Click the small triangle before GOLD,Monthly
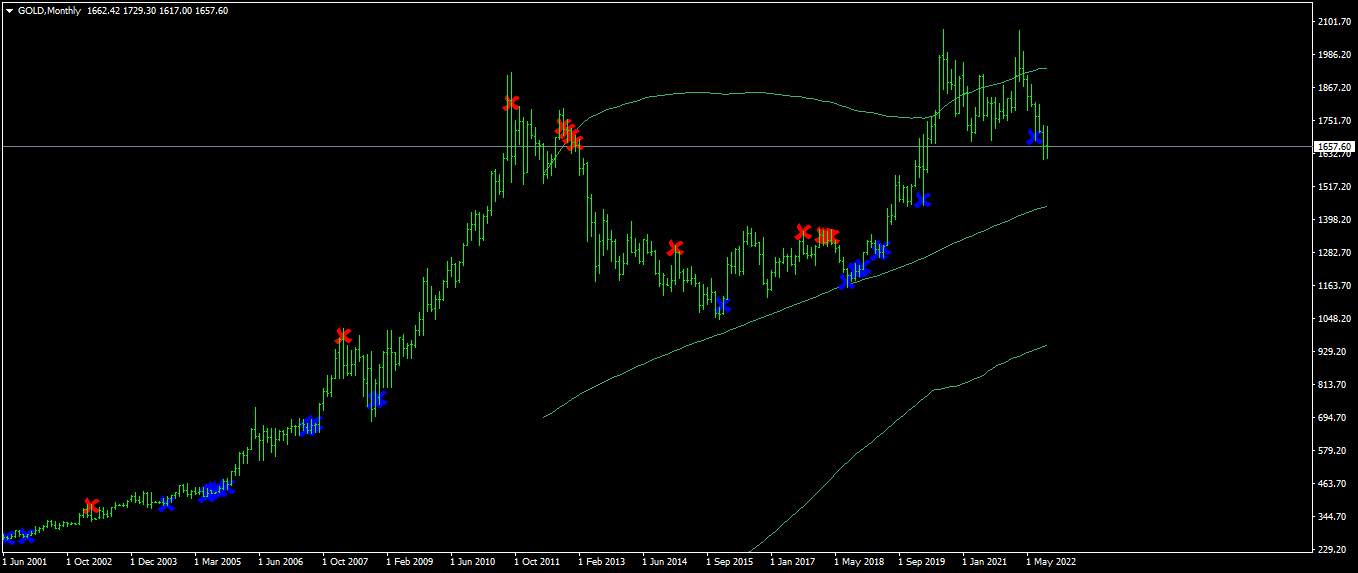 pos(10,11)
